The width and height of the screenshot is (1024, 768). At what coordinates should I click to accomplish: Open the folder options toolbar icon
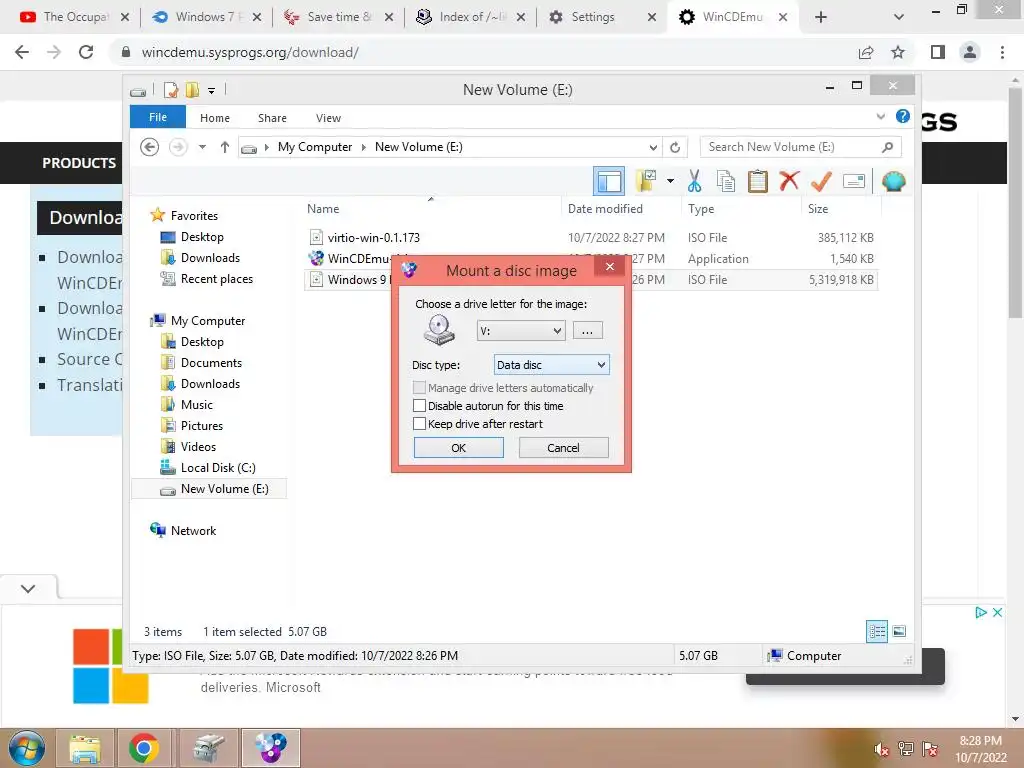646,181
